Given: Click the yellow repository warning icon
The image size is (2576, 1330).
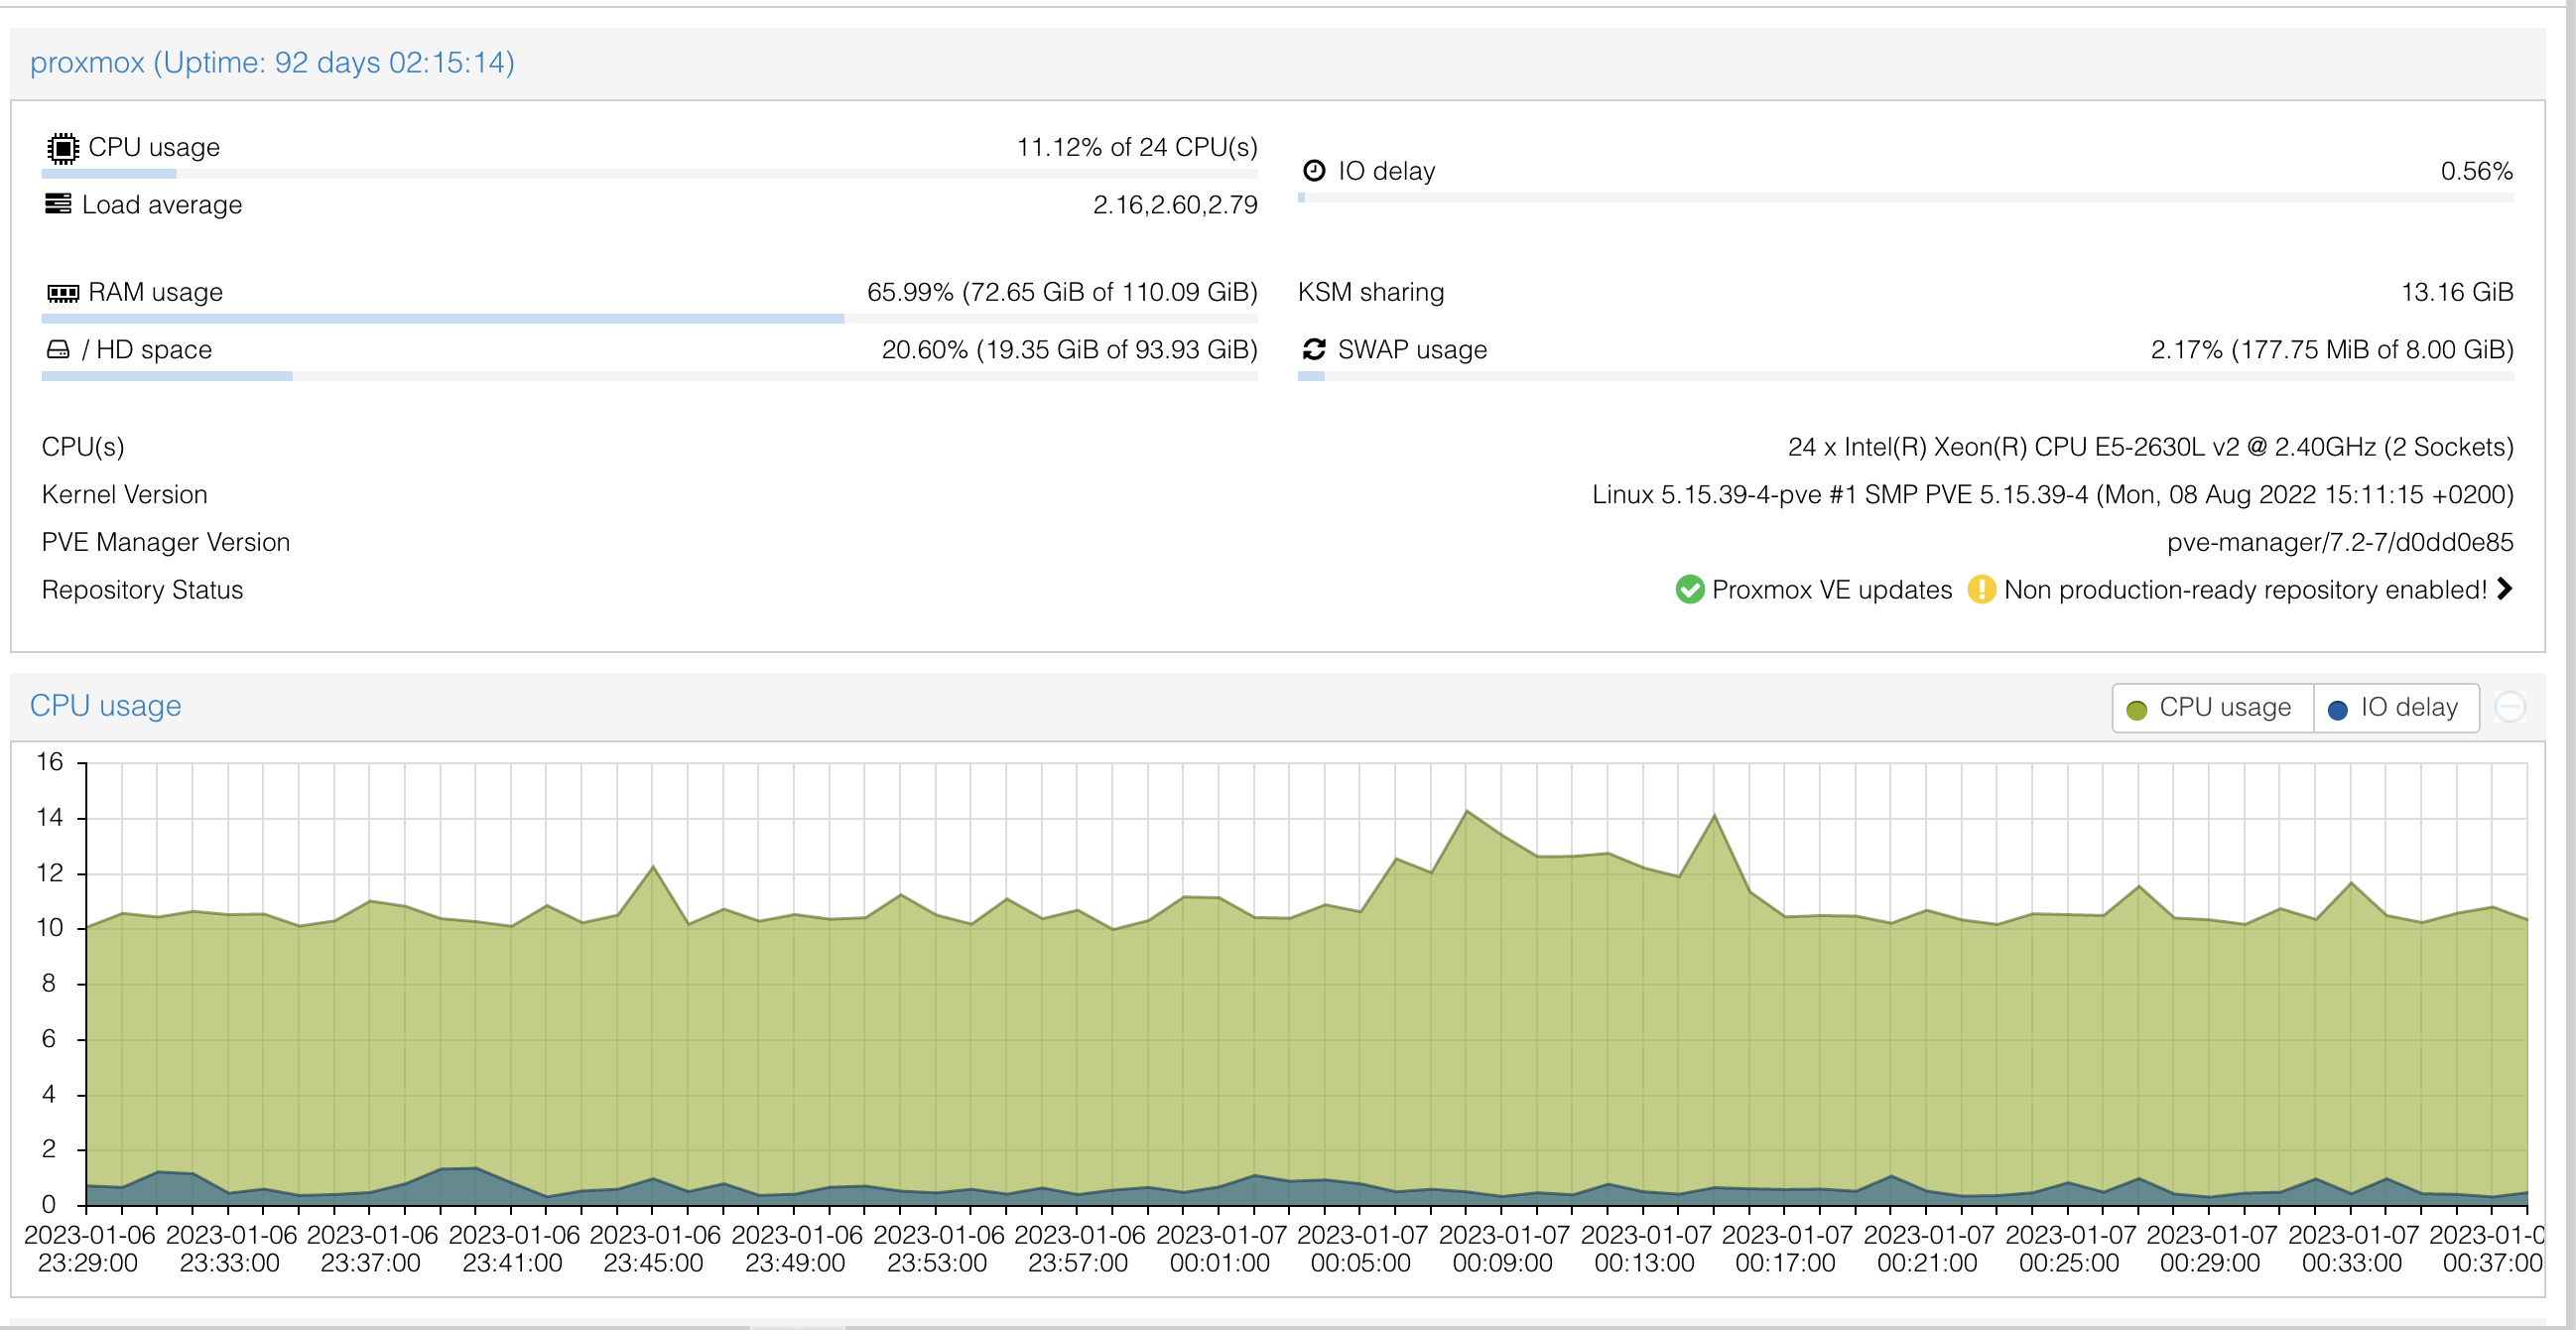Looking at the screenshot, I should tap(1980, 589).
